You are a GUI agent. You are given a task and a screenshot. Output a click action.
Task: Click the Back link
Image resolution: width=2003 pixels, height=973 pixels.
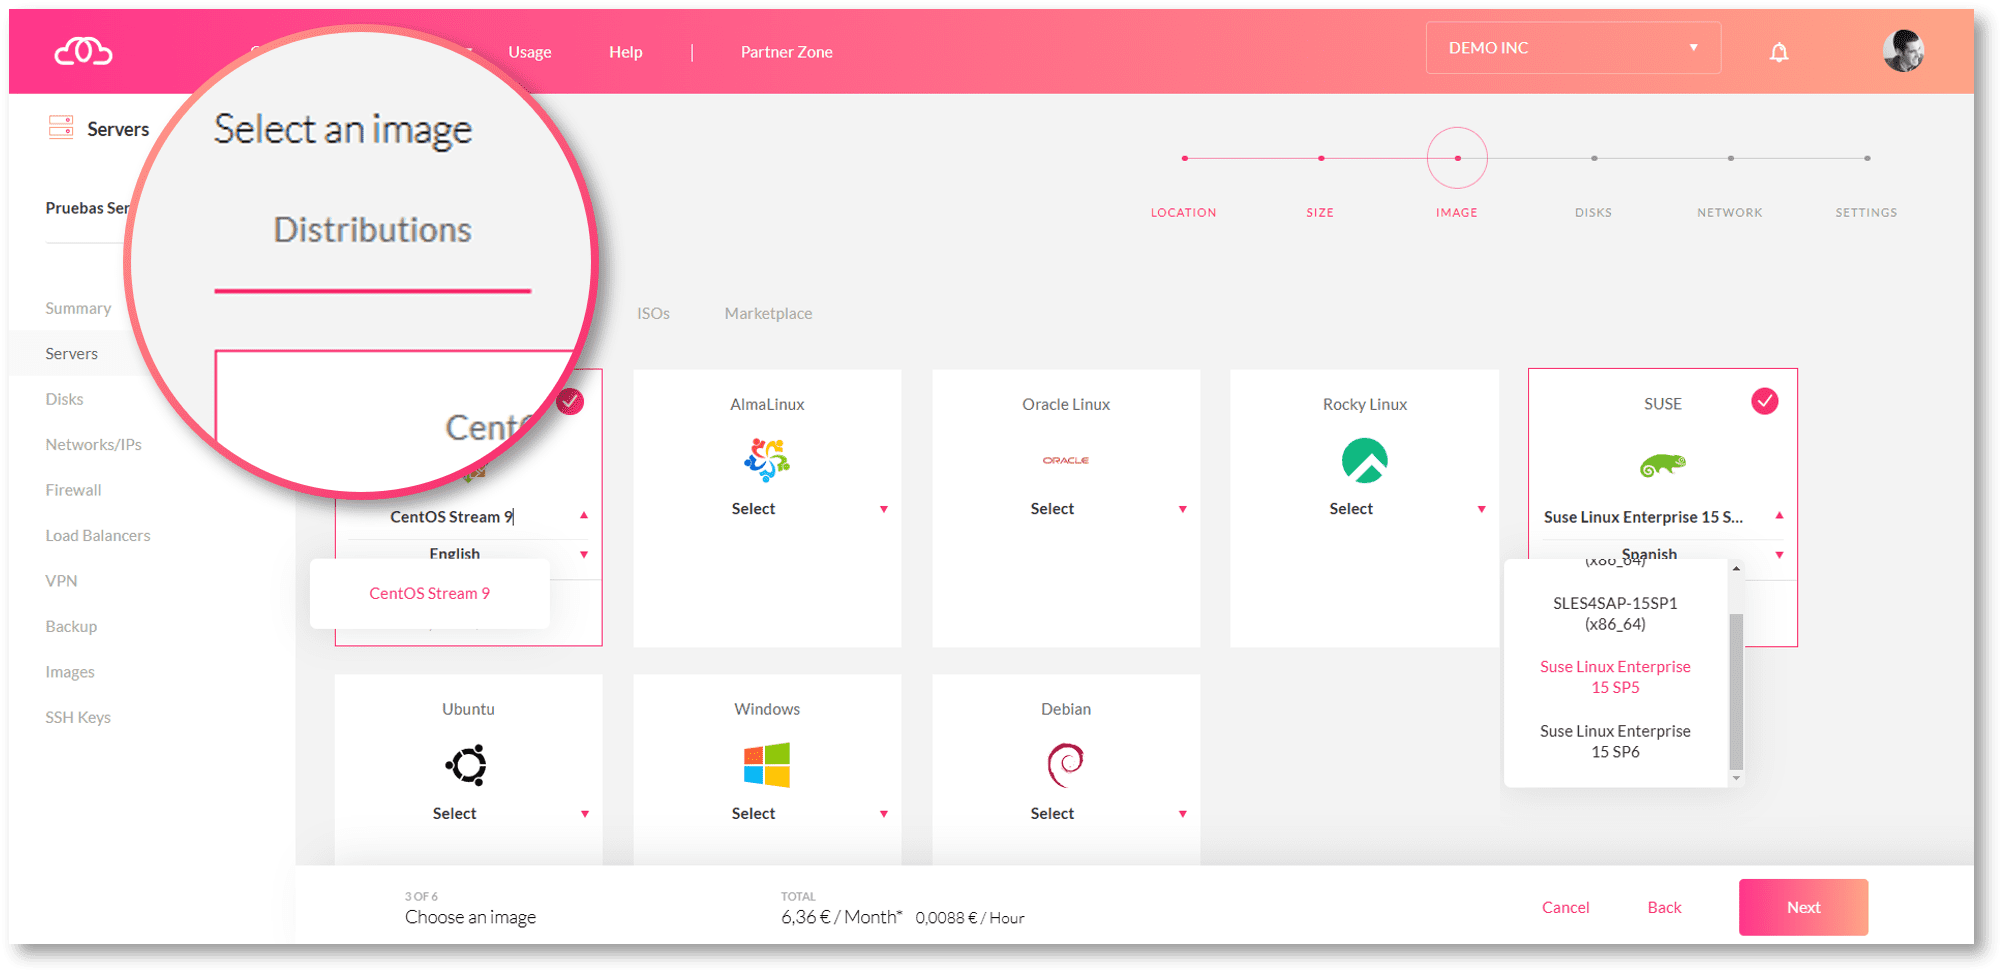pyautogui.click(x=1664, y=907)
